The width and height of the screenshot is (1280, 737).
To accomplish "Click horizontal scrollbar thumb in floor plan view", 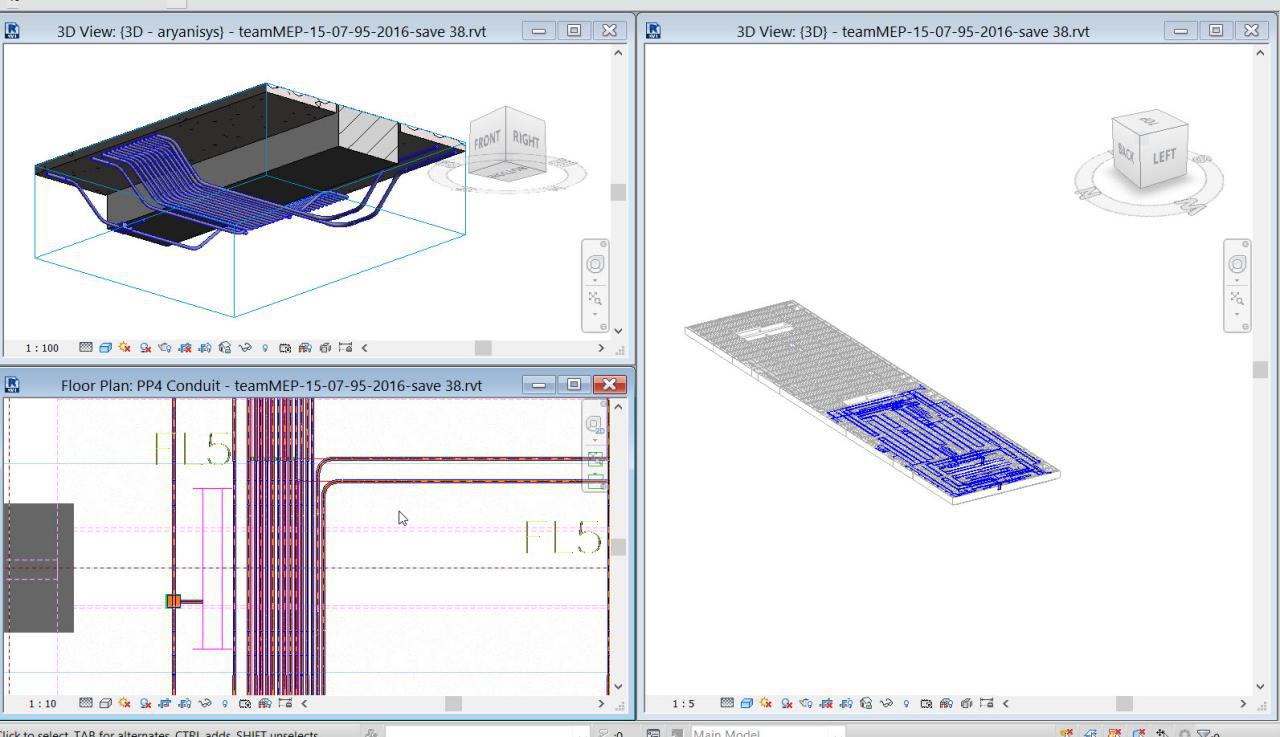I will coord(453,703).
